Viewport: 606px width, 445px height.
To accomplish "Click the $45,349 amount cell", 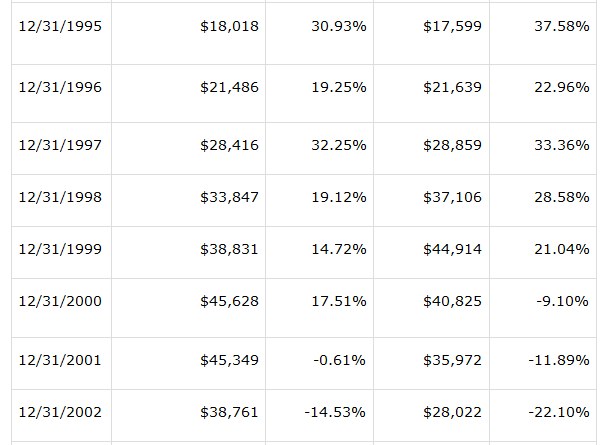I will pyautogui.click(x=229, y=359).
